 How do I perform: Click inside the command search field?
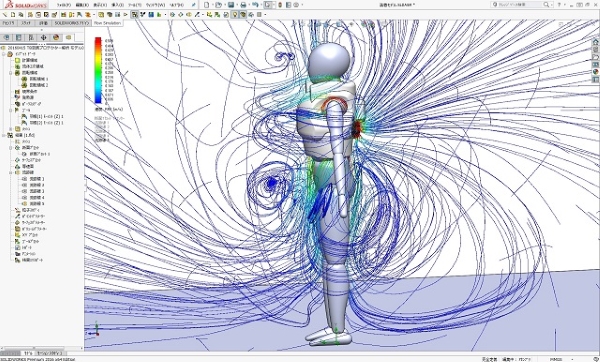click(x=520, y=5)
